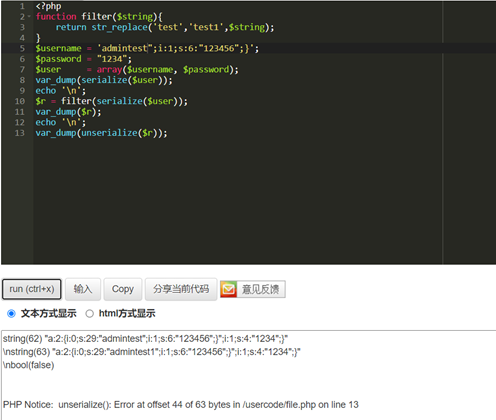Collapse the function fold arrow on line 2
496x420 pixels.
(29, 16)
